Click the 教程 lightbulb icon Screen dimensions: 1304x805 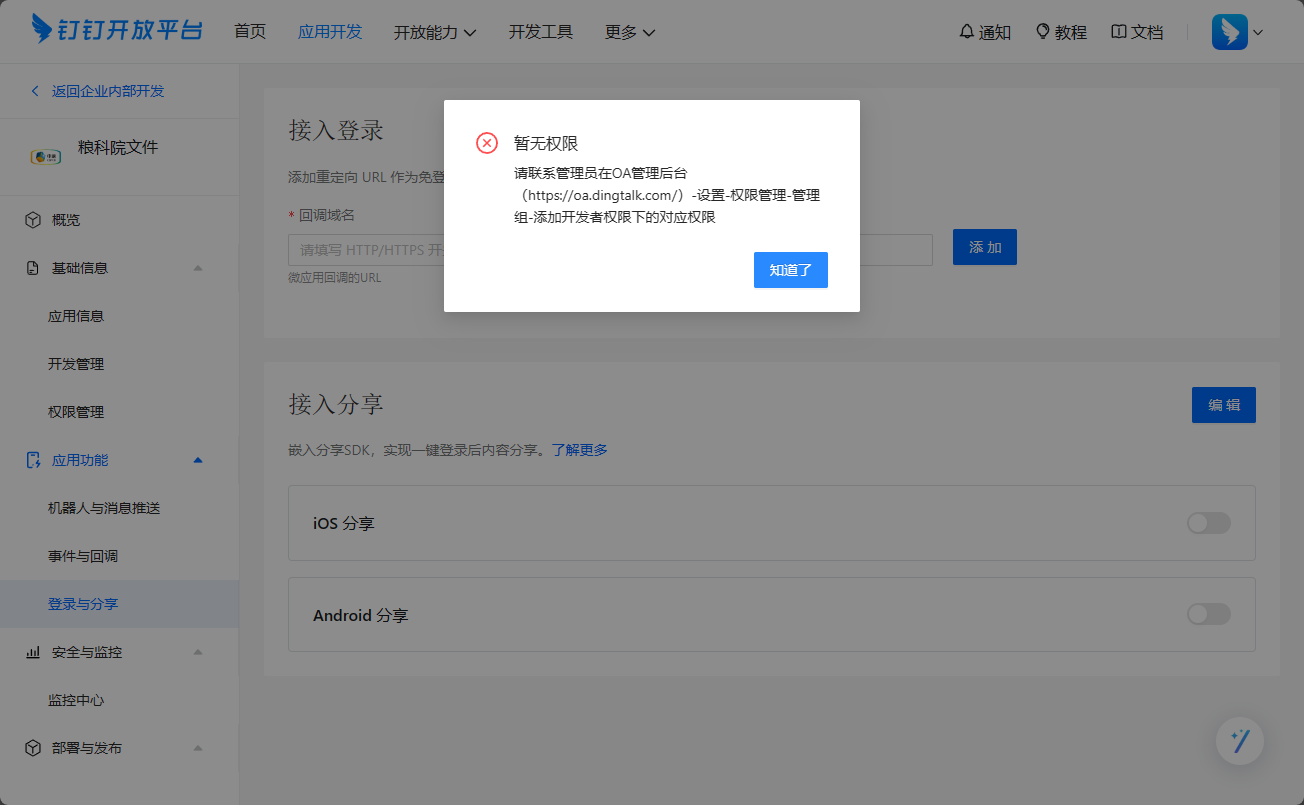pos(1043,32)
